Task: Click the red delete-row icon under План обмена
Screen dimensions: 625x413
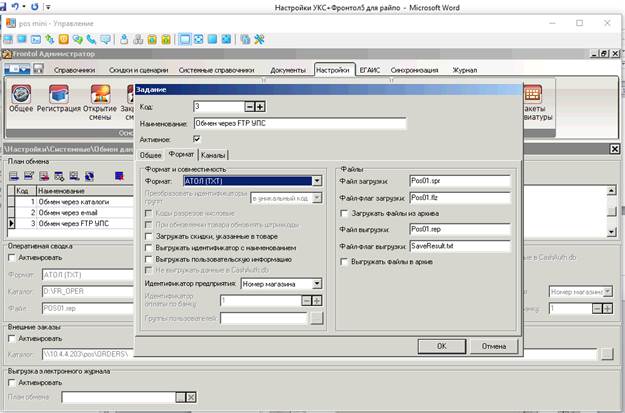Action: pyautogui.click(x=44, y=176)
